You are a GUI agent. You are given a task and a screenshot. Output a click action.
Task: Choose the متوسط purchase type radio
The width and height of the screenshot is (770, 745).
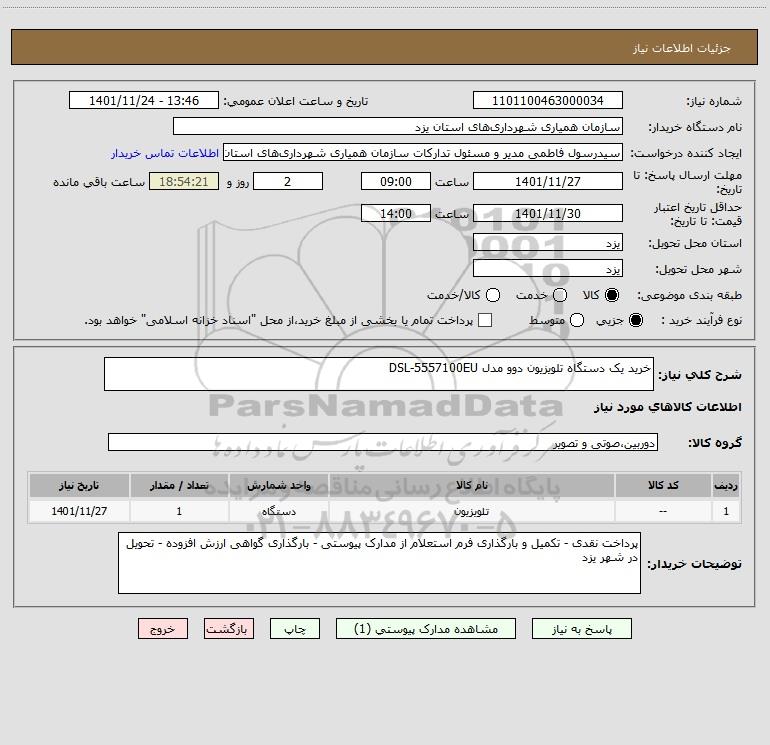click(577, 320)
